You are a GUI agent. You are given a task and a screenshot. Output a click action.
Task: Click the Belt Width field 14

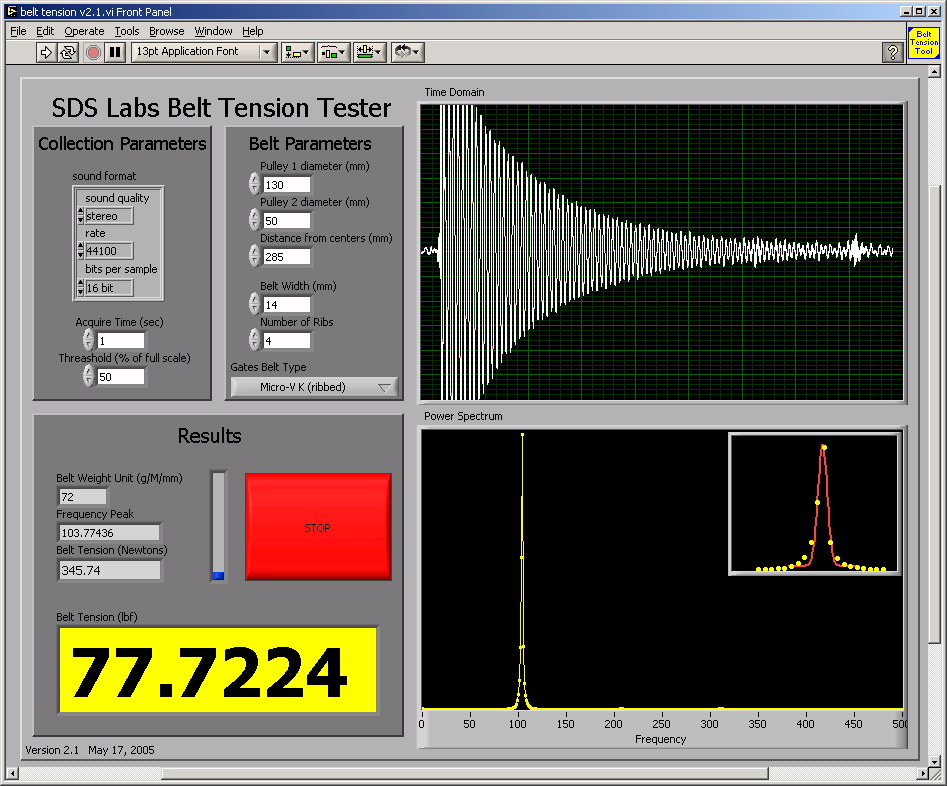pos(287,304)
